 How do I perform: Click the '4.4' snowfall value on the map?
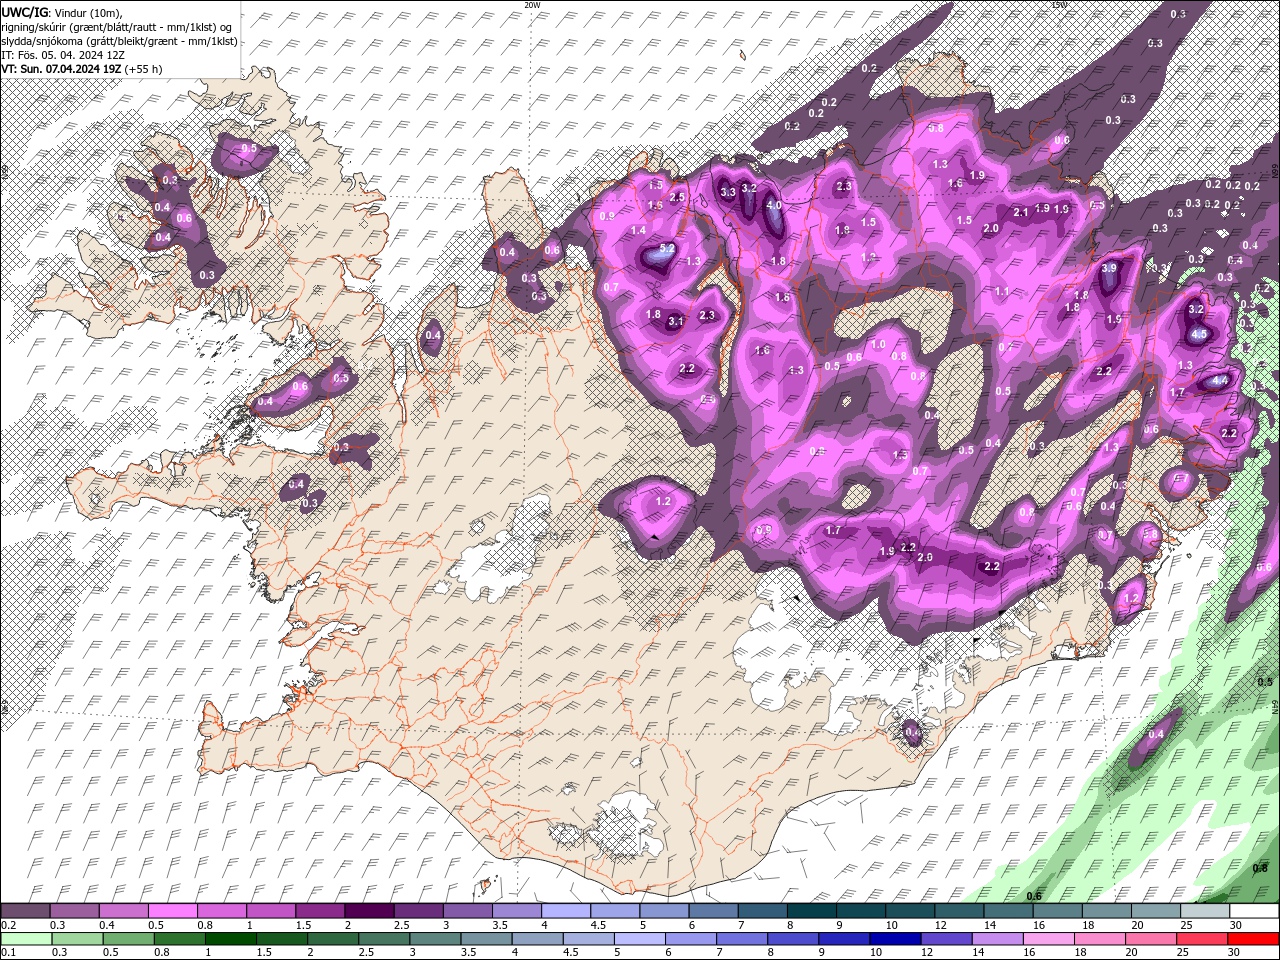pyautogui.click(x=1218, y=381)
